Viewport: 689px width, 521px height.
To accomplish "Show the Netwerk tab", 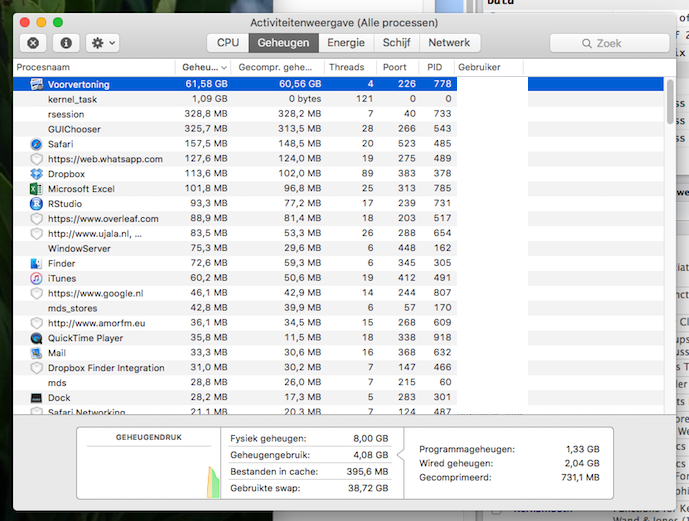I will 449,43.
